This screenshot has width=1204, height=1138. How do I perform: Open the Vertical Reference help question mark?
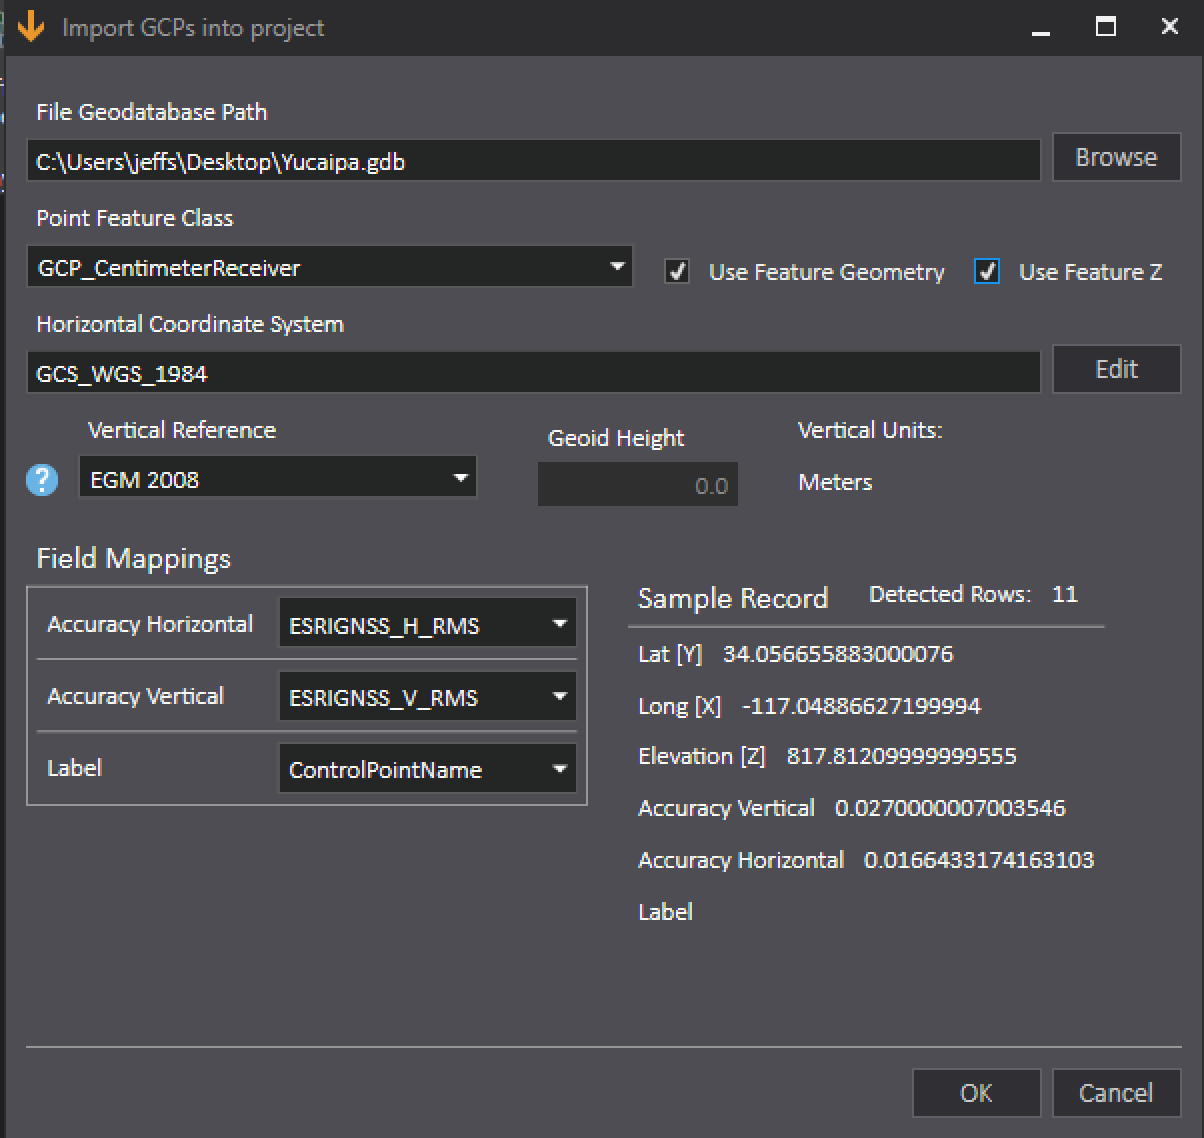[42, 480]
